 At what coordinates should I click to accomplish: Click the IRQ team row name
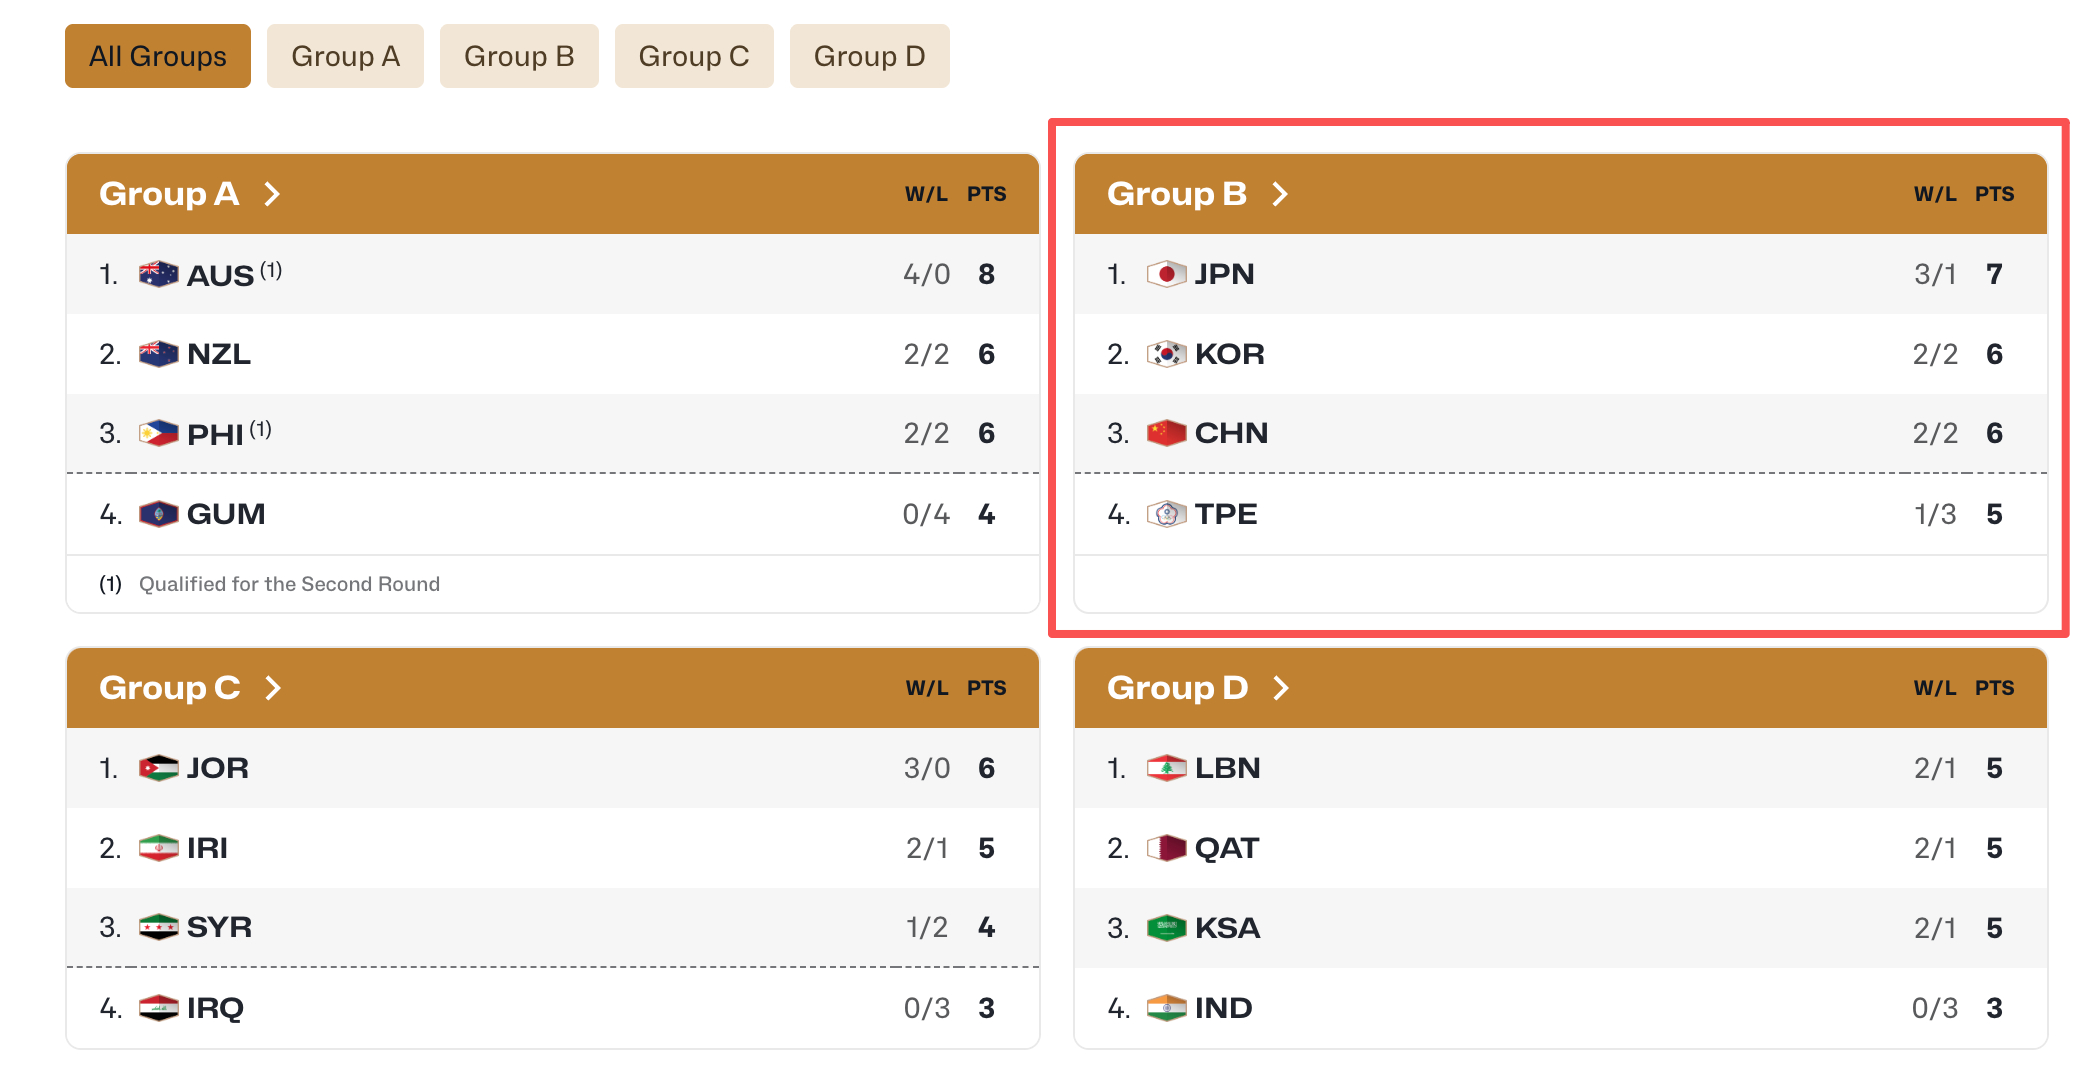(215, 1008)
